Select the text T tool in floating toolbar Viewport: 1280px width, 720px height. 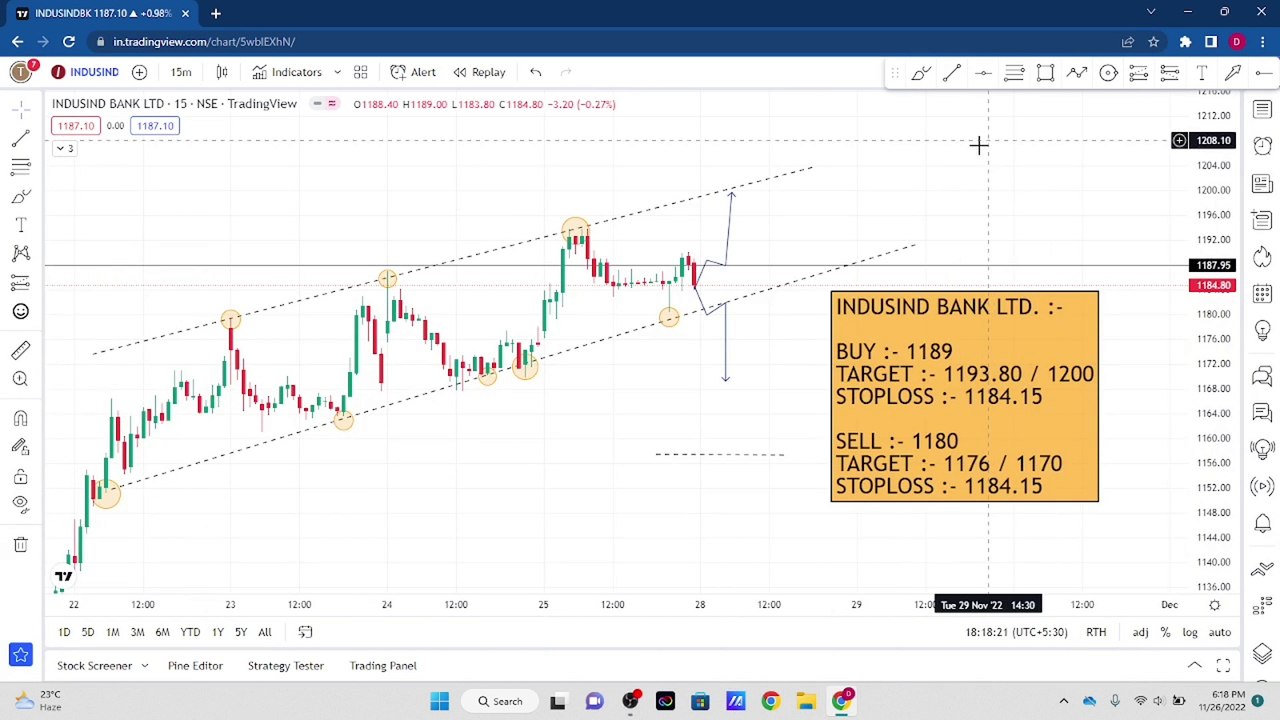1202,72
